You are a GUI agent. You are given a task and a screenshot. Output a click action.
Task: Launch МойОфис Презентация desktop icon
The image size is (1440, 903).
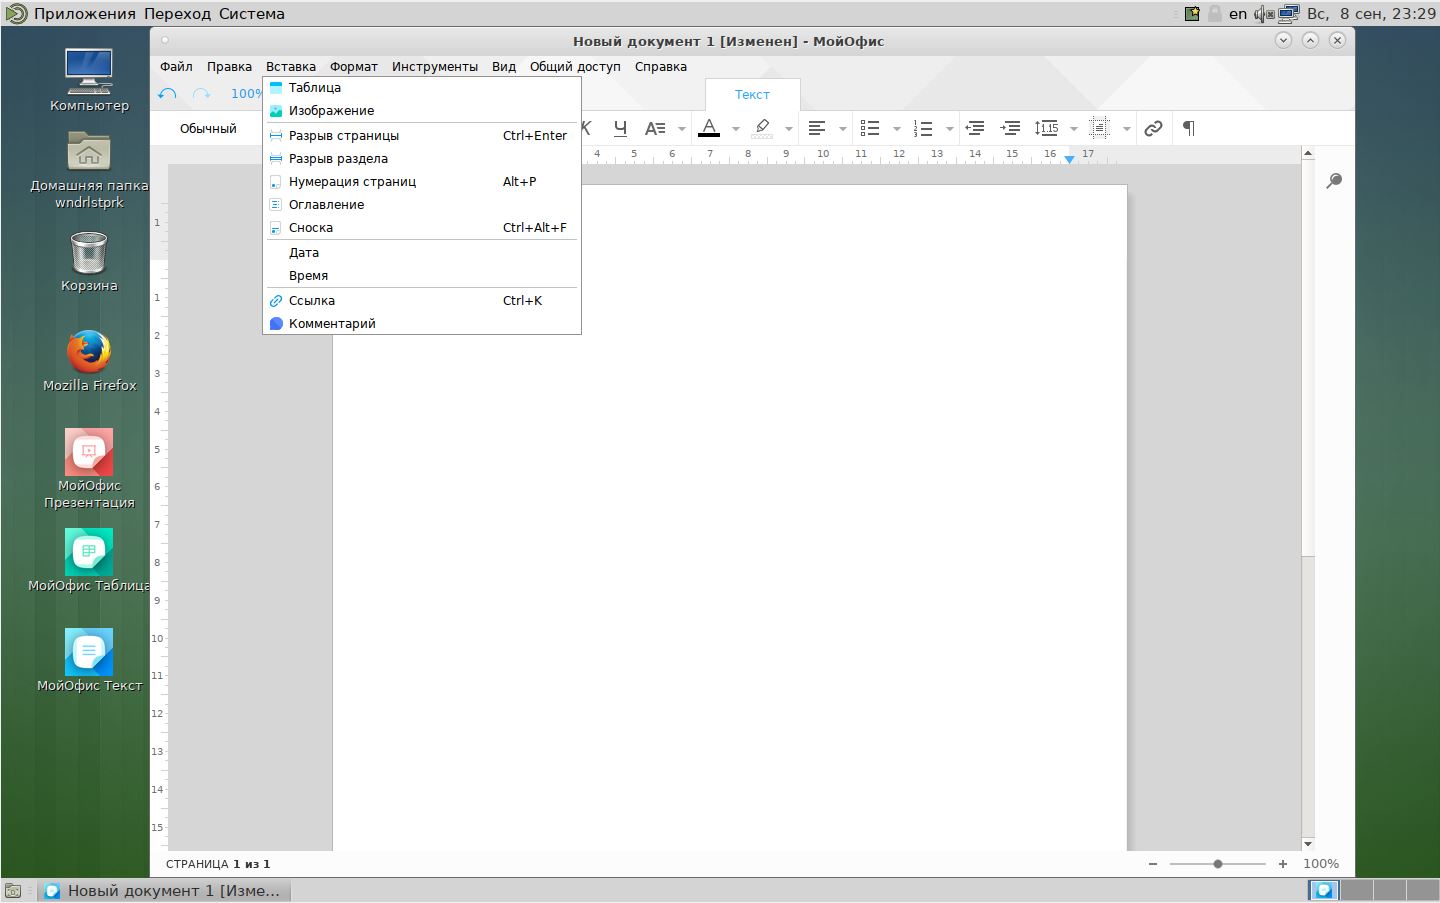tap(89, 469)
